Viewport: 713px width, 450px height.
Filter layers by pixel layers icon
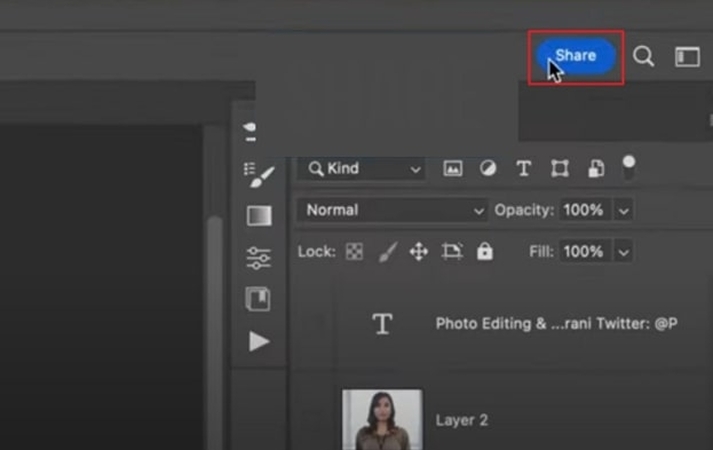[453, 169]
